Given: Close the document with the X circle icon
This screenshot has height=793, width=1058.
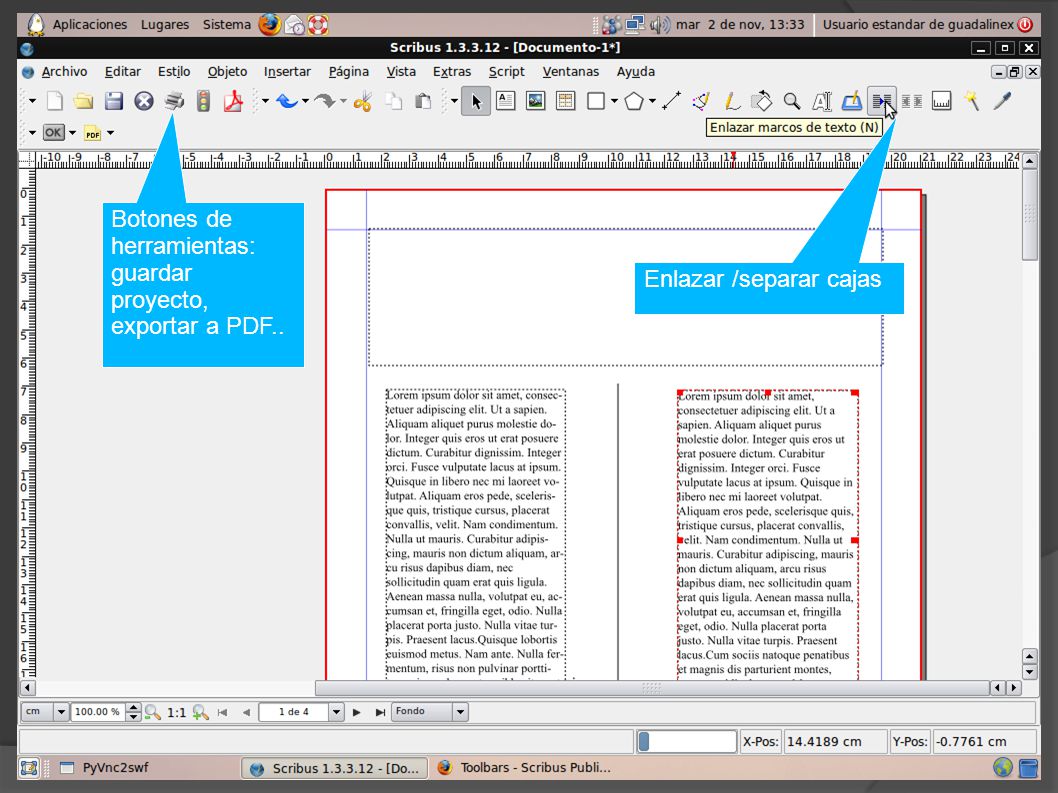Looking at the screenshot, I should click(x=144, y=101).
